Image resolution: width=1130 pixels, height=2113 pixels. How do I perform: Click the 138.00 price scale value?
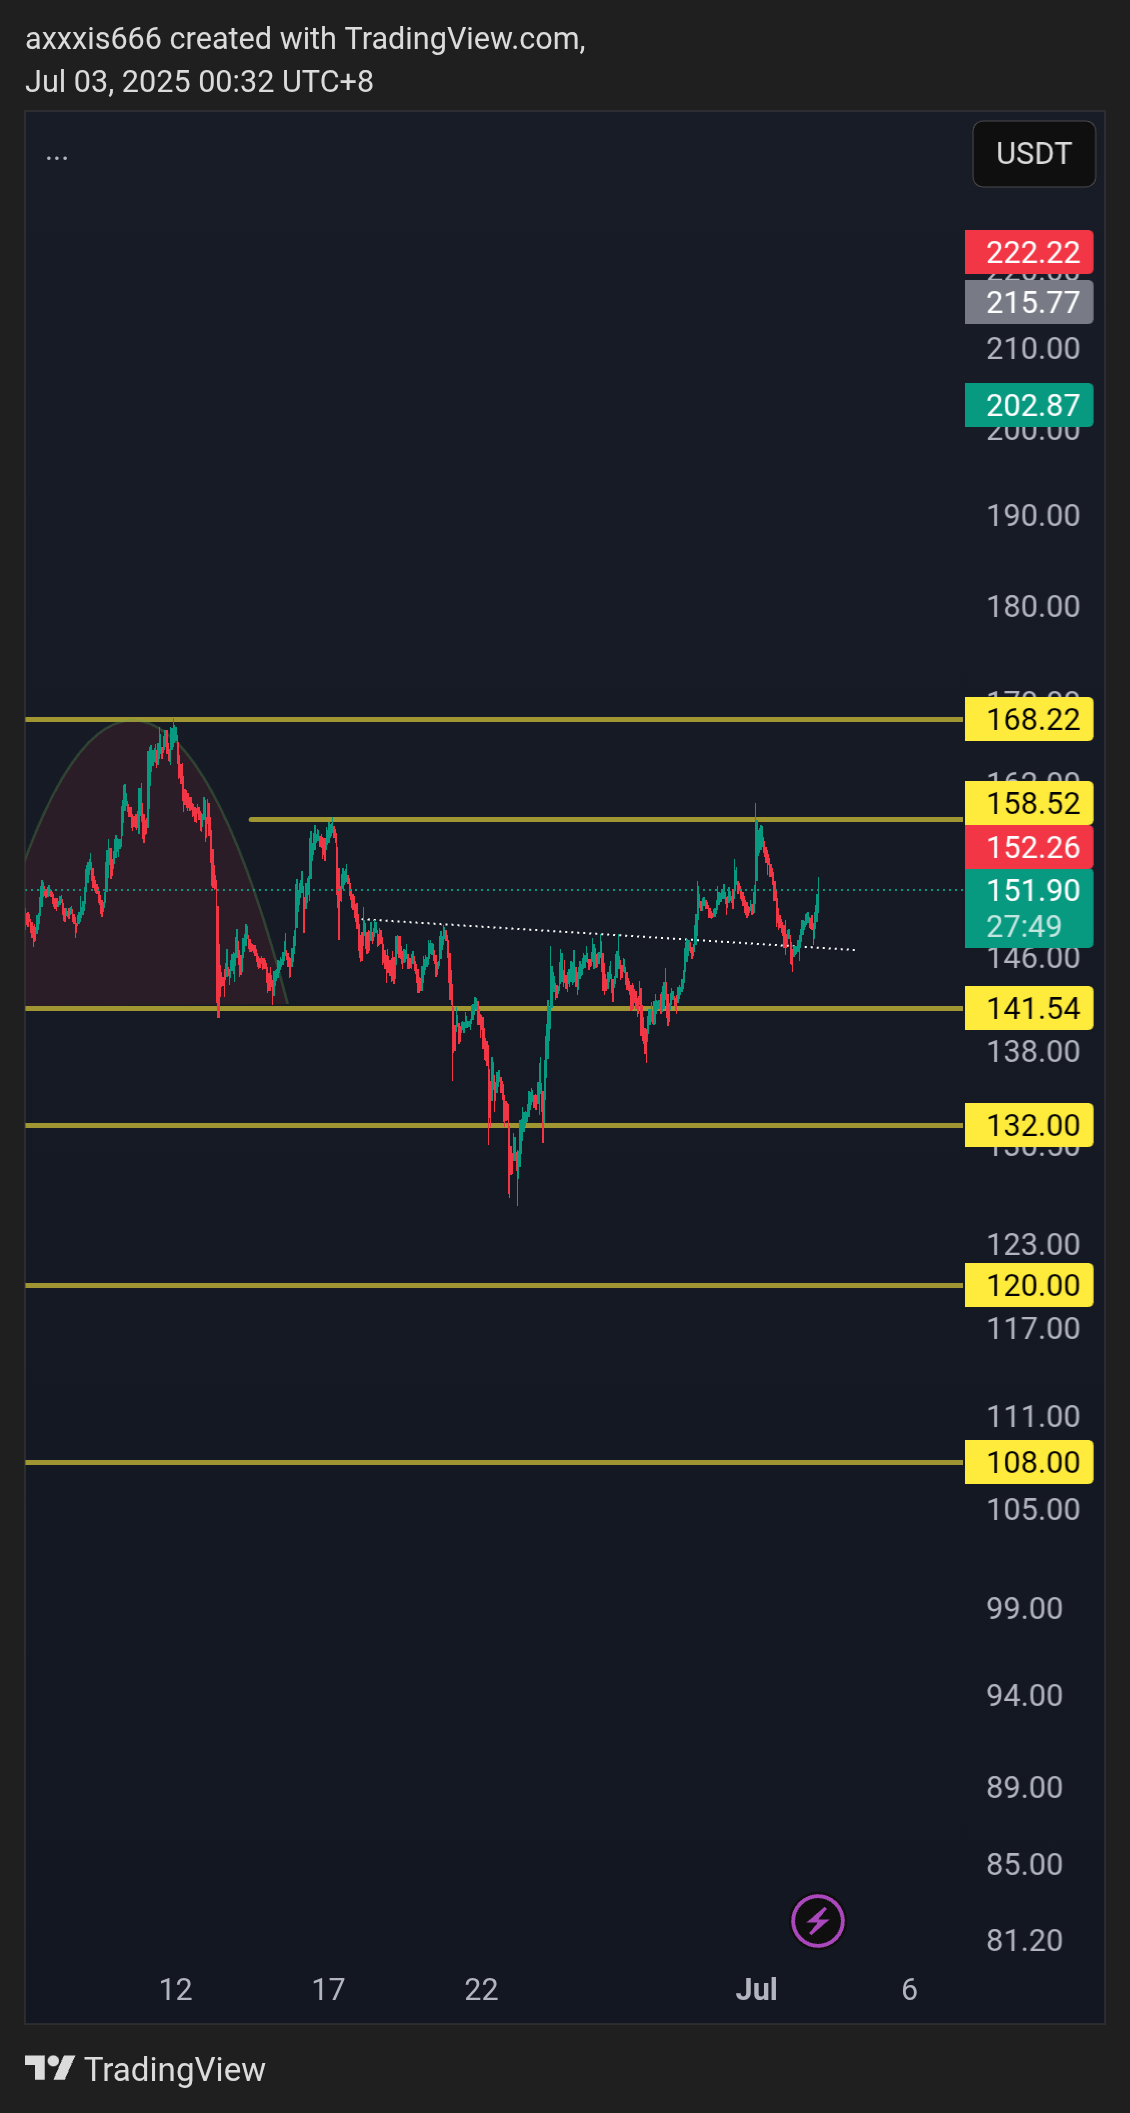point(1033,1051)
